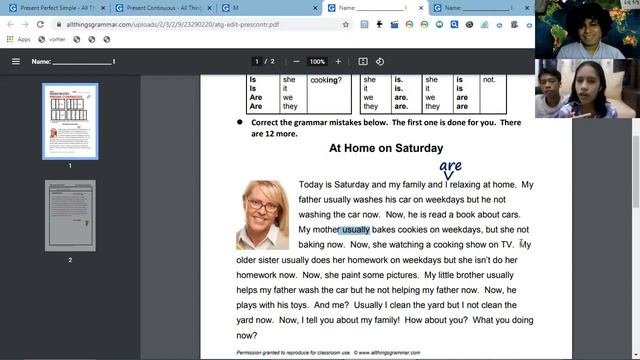Click the Correct the grammar mistakes instruction
Viewport: 640px width, 360px height.
[386, 128]
